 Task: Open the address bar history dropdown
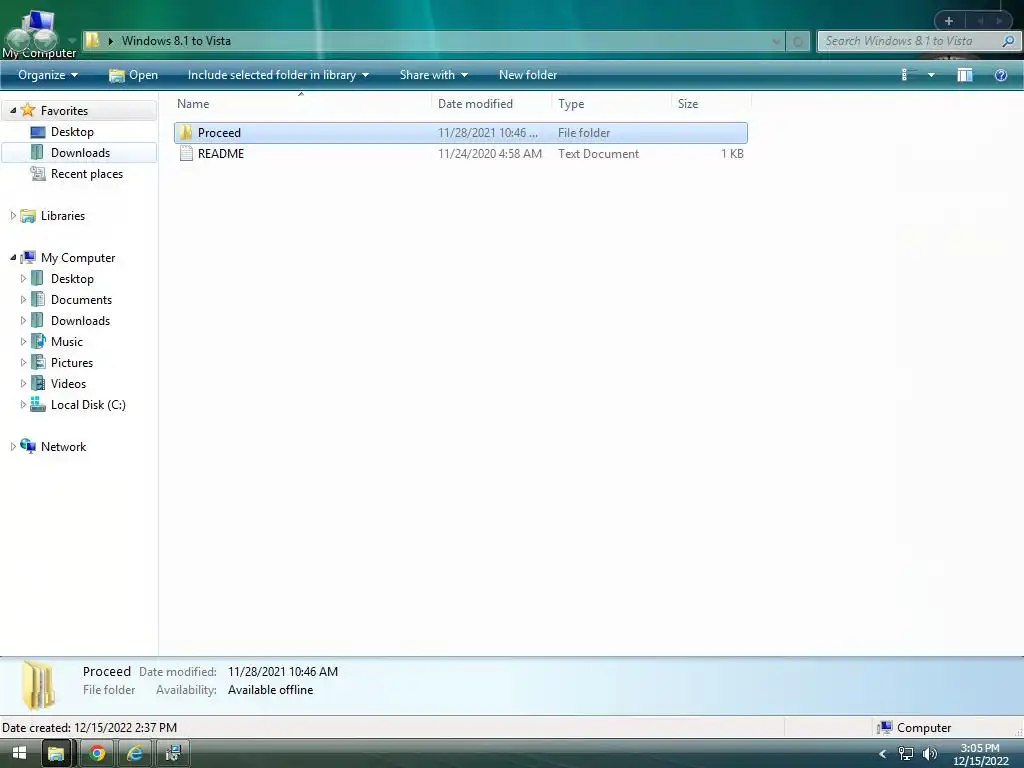click(776, 42)
